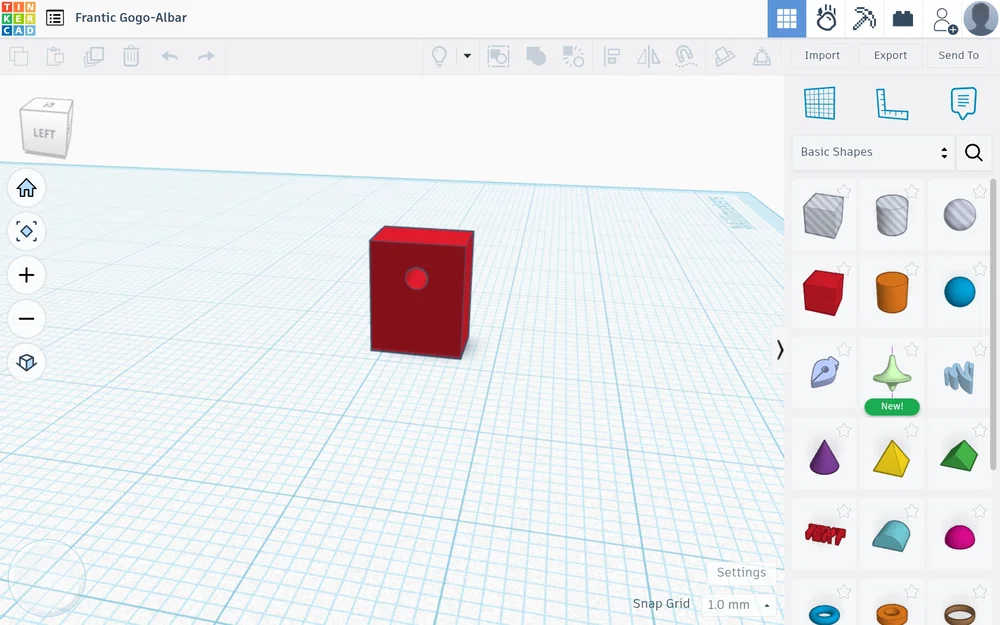The image size is (1000, 625).
Task: Click the Send To button
Action: coord(959,55)
